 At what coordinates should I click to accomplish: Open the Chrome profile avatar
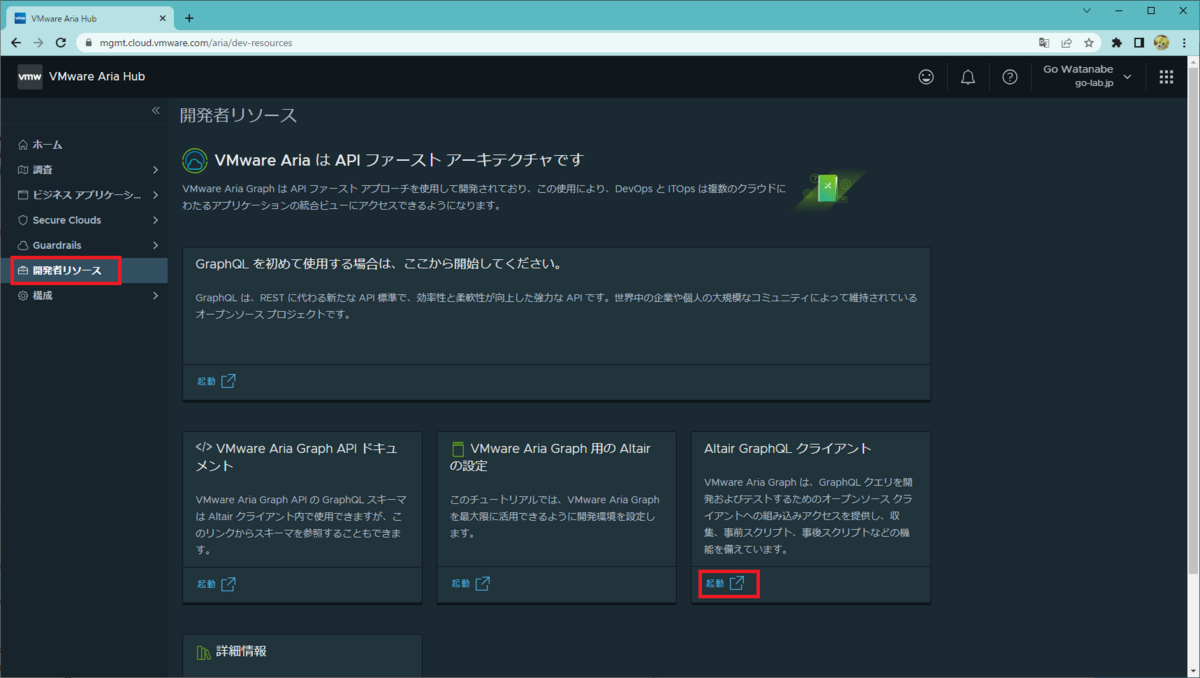click(1161, 43)
